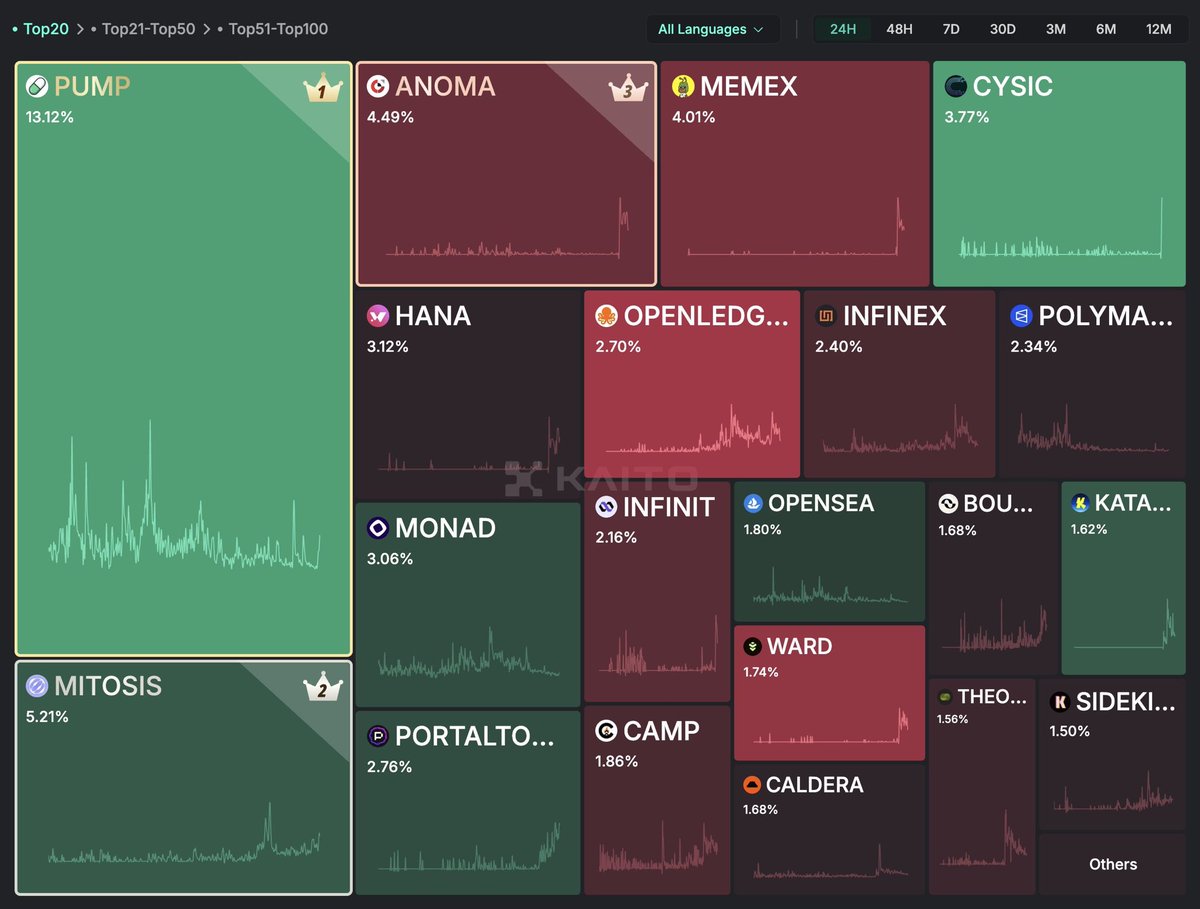Click the PUMP 13.12% value
This screenshot has width=1200, height=909.
pos(50,117)
